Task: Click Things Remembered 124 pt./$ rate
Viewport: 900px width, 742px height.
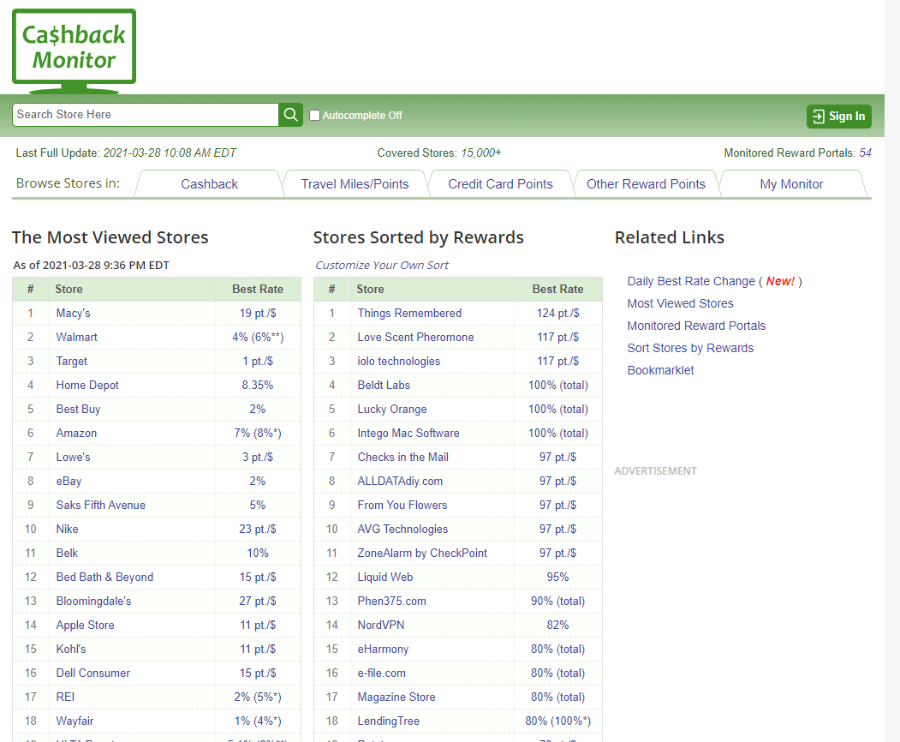Action: pos(558,313)
